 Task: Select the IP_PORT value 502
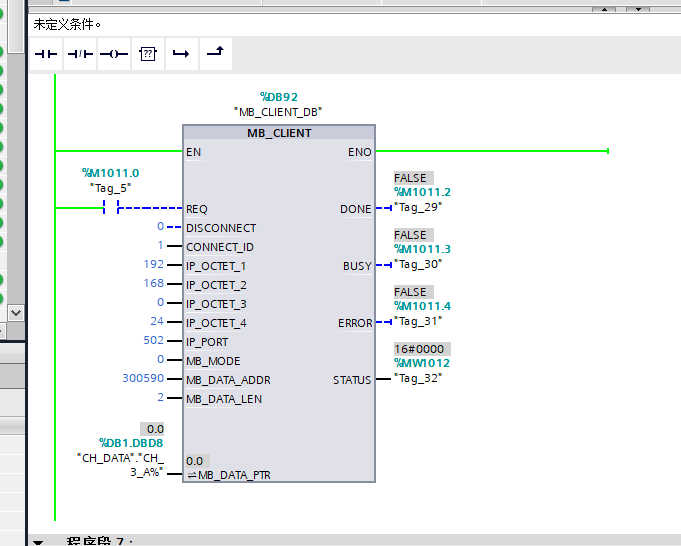pos(153,342)
